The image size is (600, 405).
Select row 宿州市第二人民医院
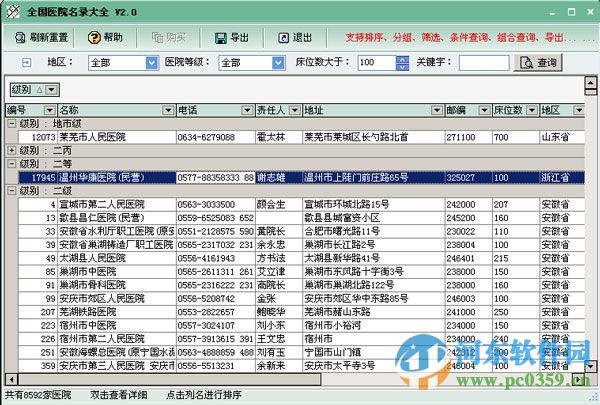(x=302, y=338)
